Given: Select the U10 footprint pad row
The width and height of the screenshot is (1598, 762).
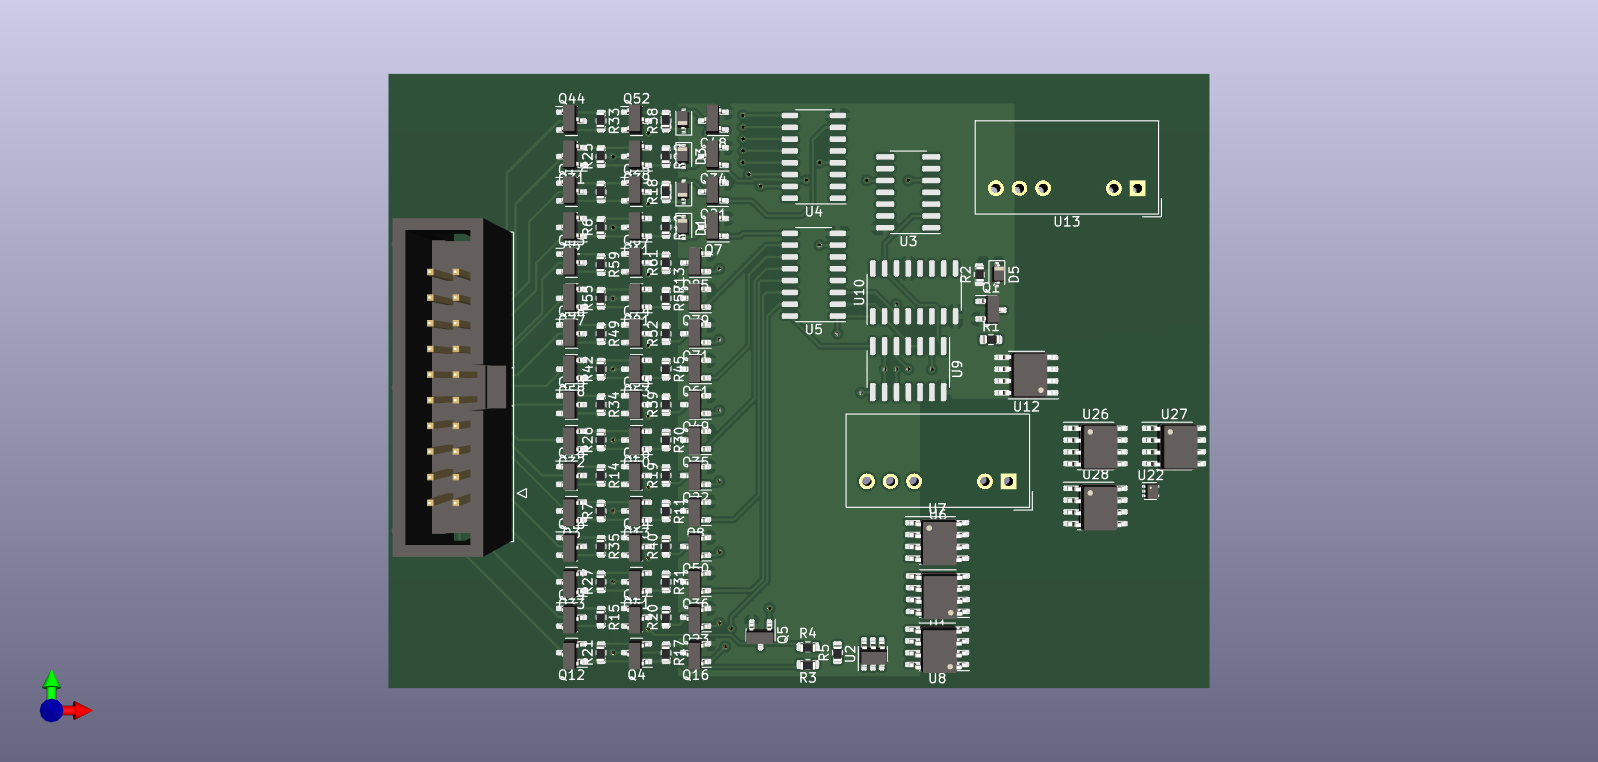Looking at the screenshot, I should [913, 292].
